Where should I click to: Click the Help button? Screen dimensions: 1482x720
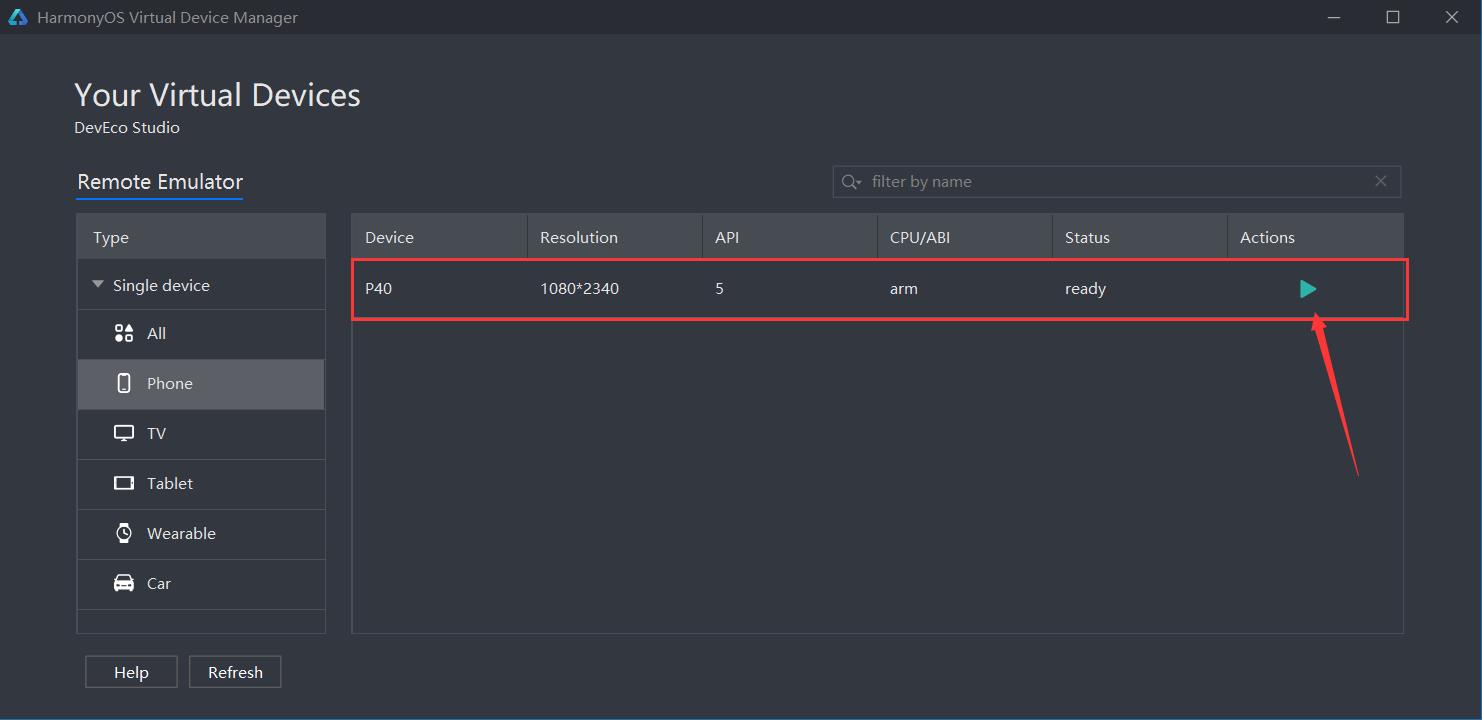click(131, 672)
